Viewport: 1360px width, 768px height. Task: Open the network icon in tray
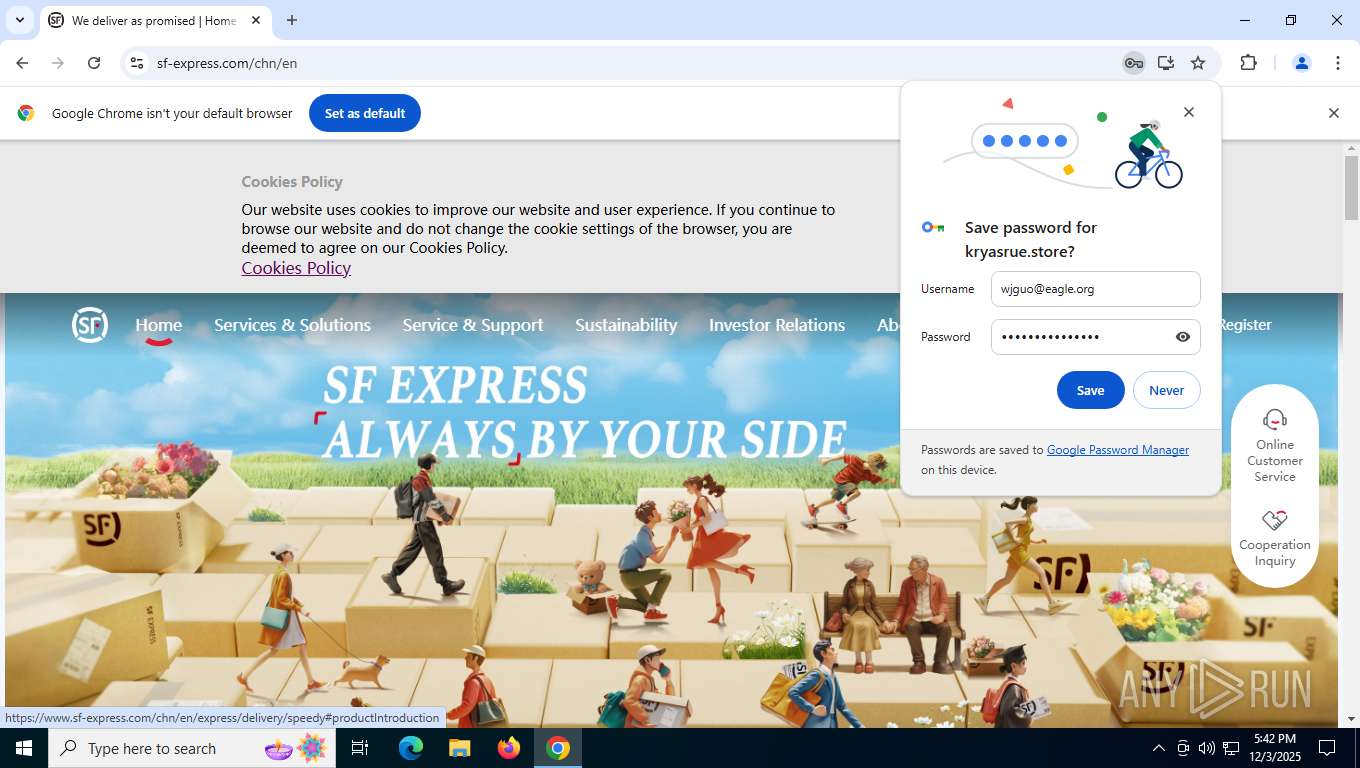tap(1231, 748)
